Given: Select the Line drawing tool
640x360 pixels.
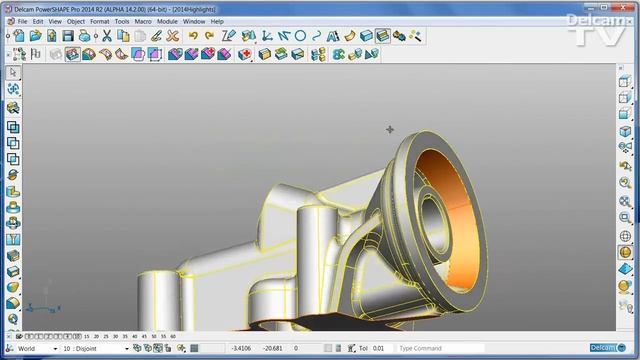Looking at the screenshot, I should pos(284,36).
